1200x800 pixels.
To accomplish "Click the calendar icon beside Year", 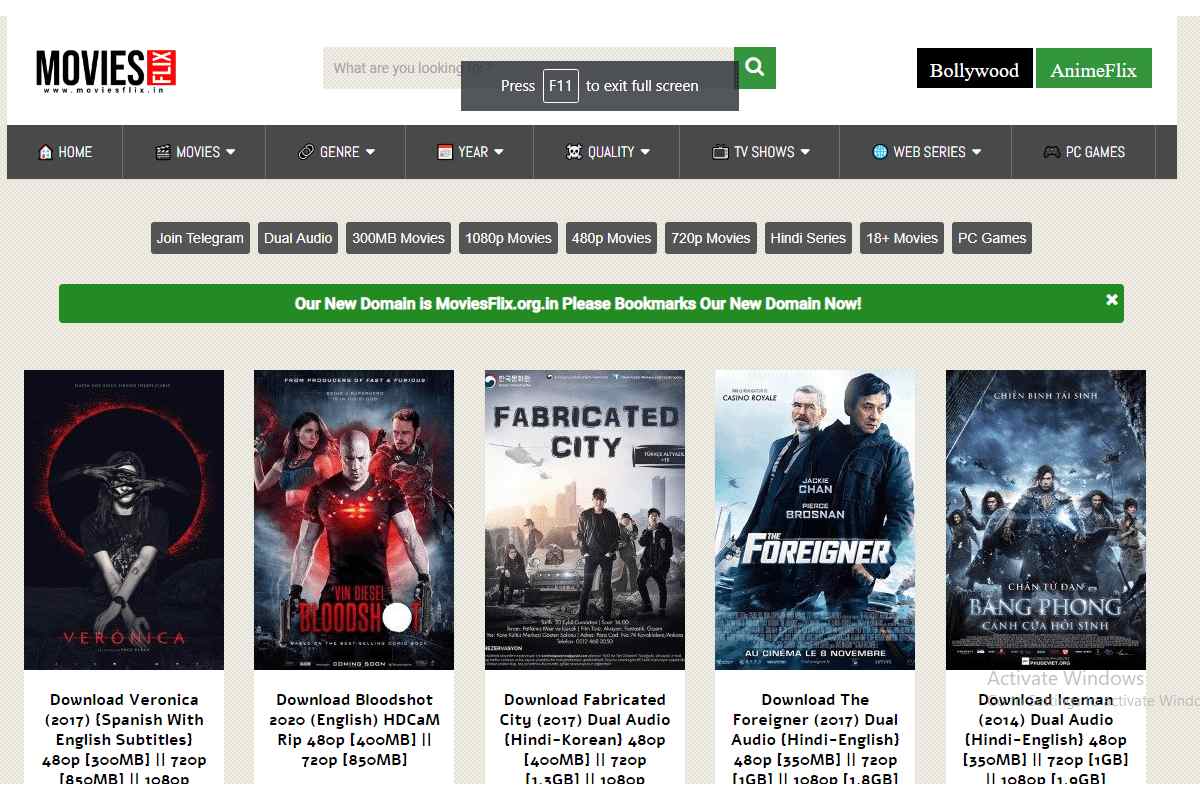I will pos(445,152).
